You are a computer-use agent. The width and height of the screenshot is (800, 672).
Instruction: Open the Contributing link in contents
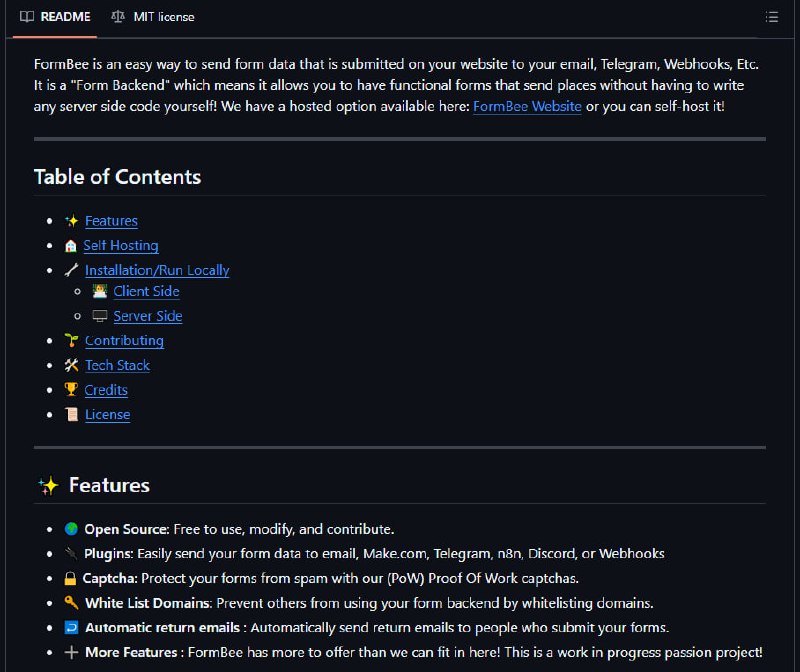(124, 340)
